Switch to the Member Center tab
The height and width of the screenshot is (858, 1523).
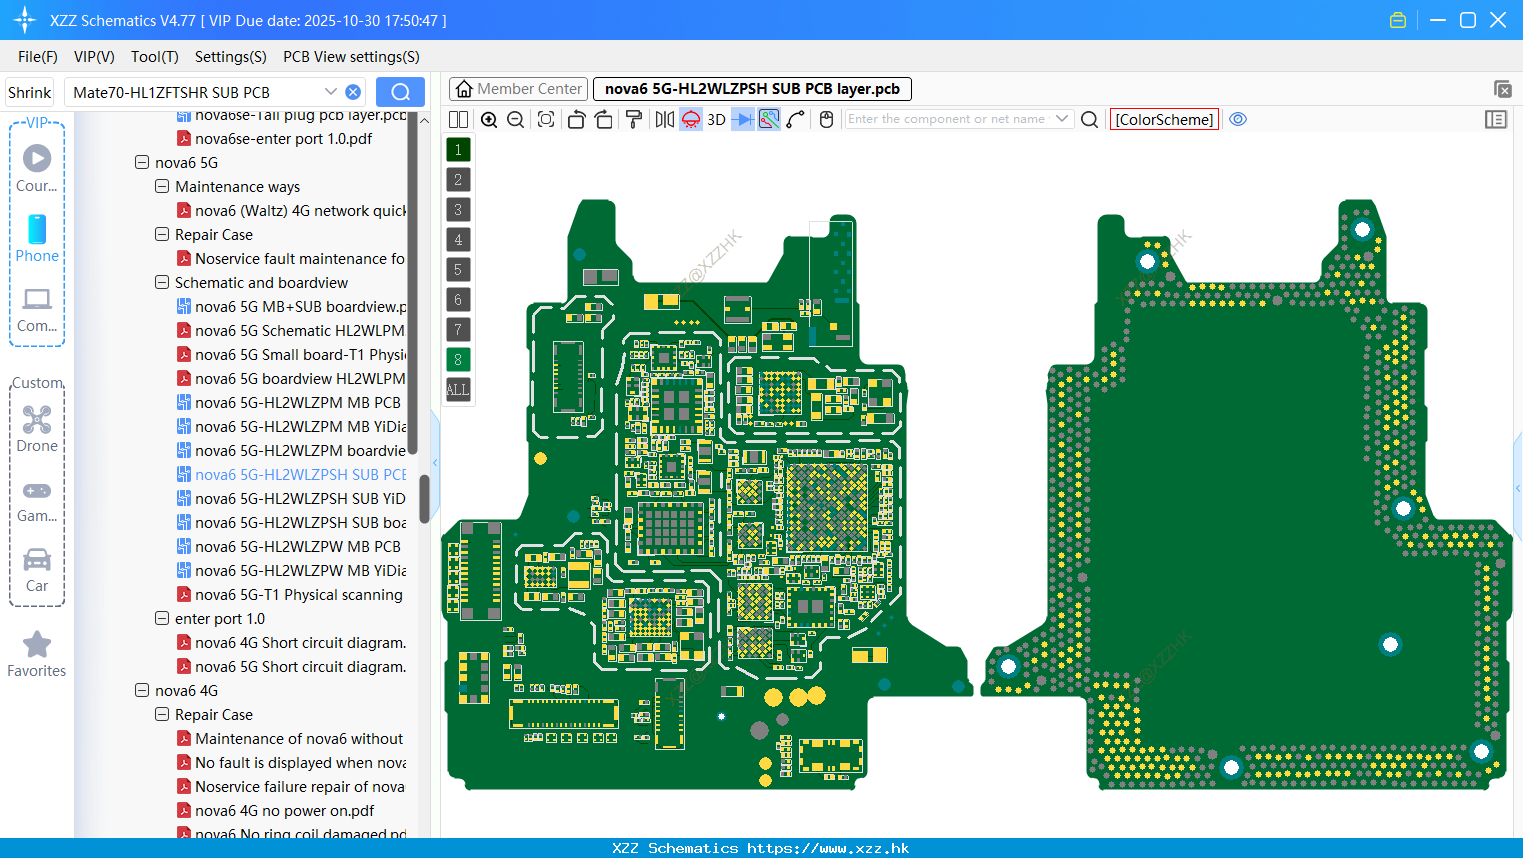click(518, 89)
